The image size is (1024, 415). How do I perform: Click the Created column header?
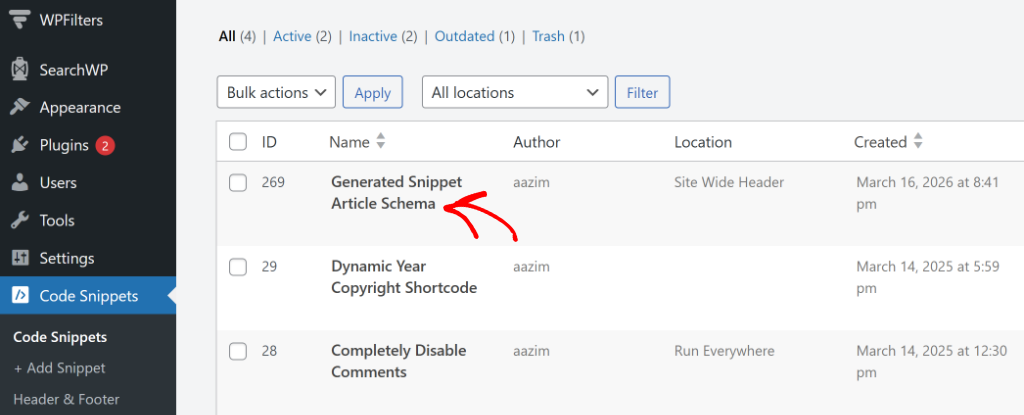coord(880,142)
